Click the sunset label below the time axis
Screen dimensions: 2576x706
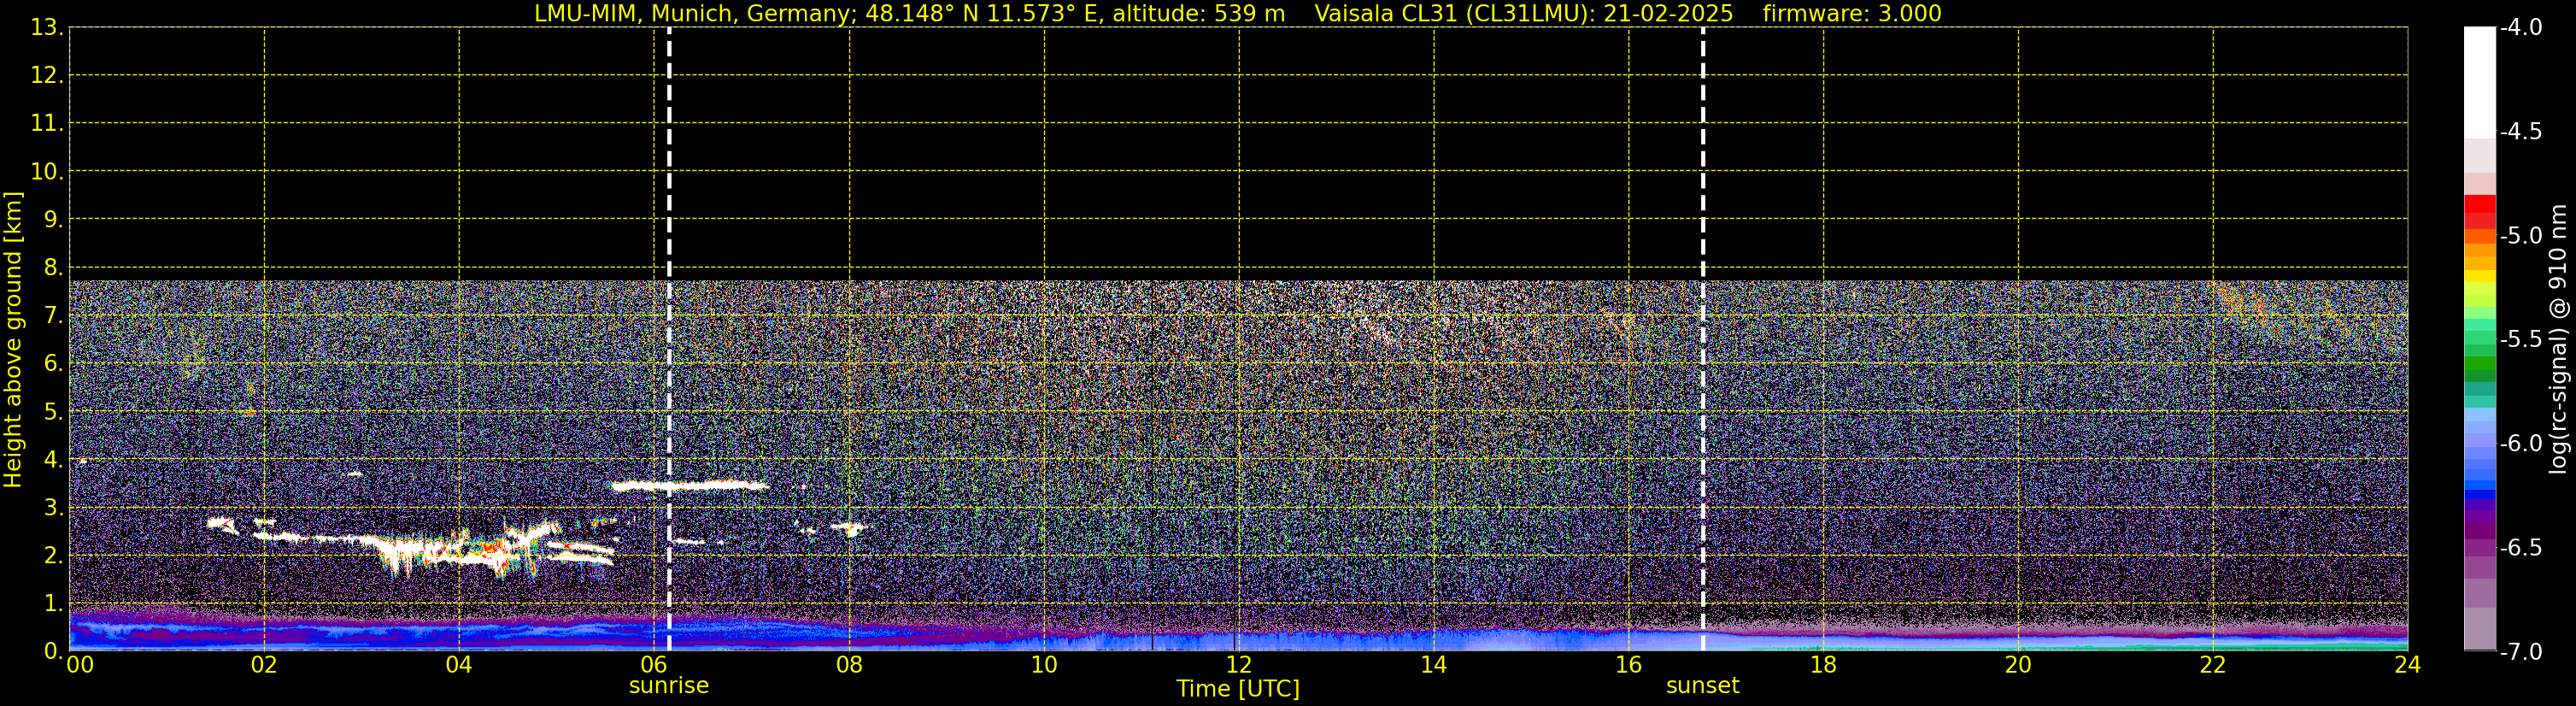(x=1702, y=686)
